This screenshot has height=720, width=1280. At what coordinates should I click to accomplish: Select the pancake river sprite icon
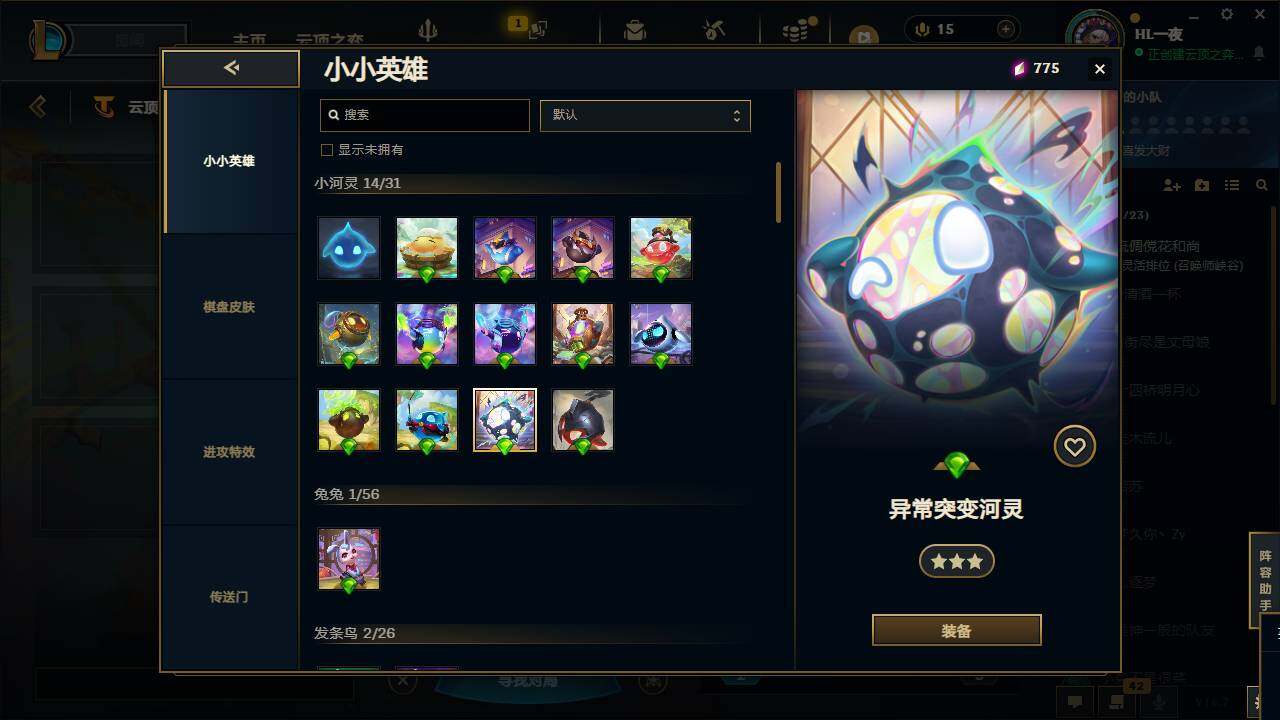(427, 248)
